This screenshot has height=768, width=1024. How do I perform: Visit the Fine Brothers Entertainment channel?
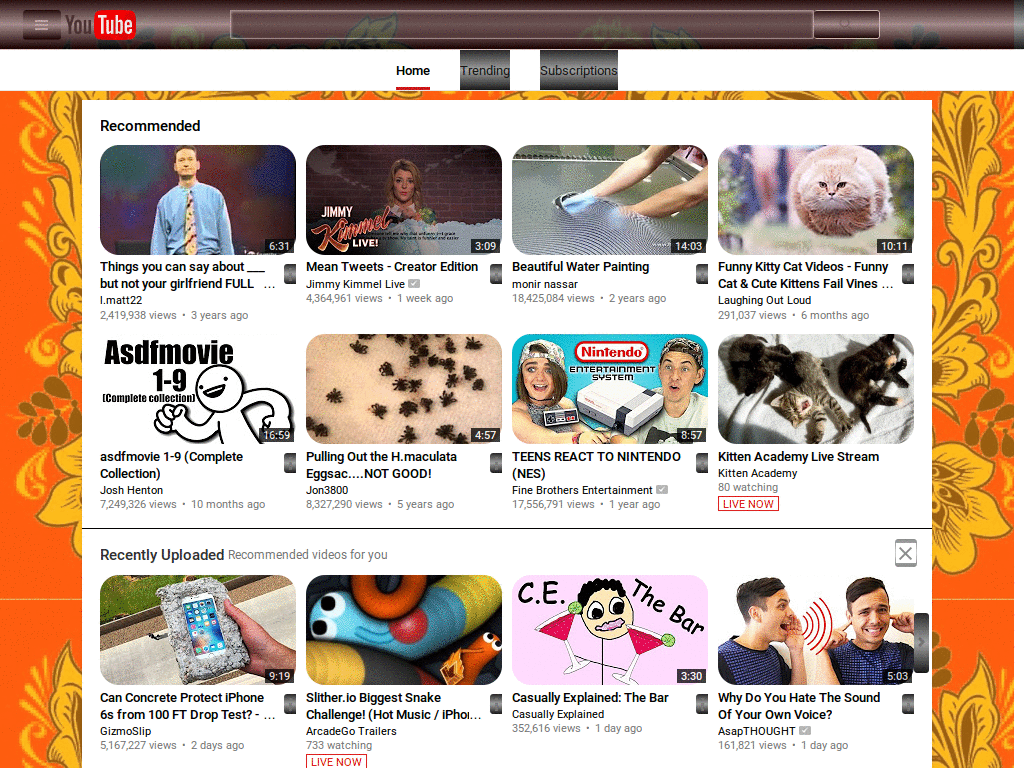pos(582,490)
